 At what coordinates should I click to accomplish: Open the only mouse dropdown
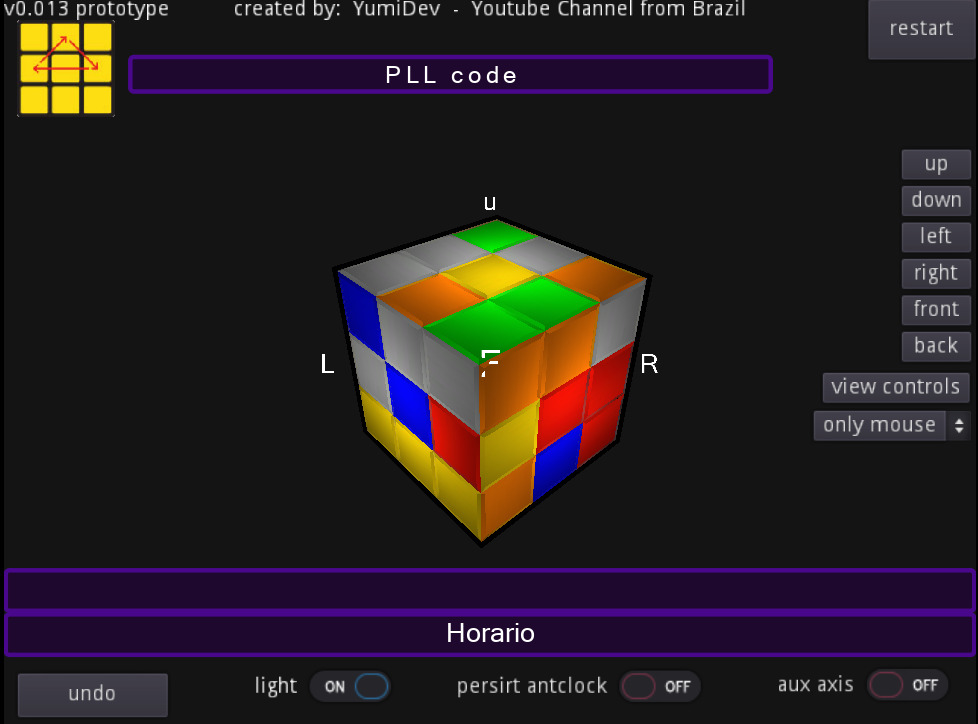(880, 425)
